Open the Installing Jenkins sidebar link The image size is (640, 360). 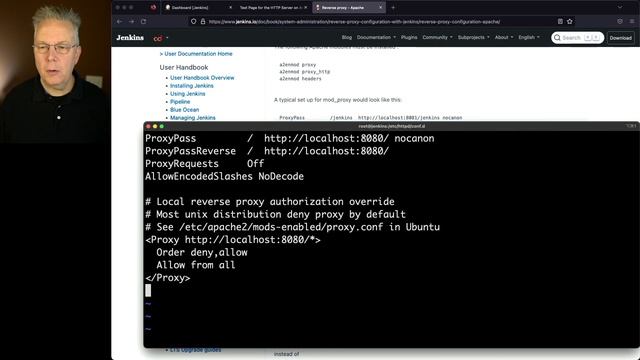click(191, 86)
